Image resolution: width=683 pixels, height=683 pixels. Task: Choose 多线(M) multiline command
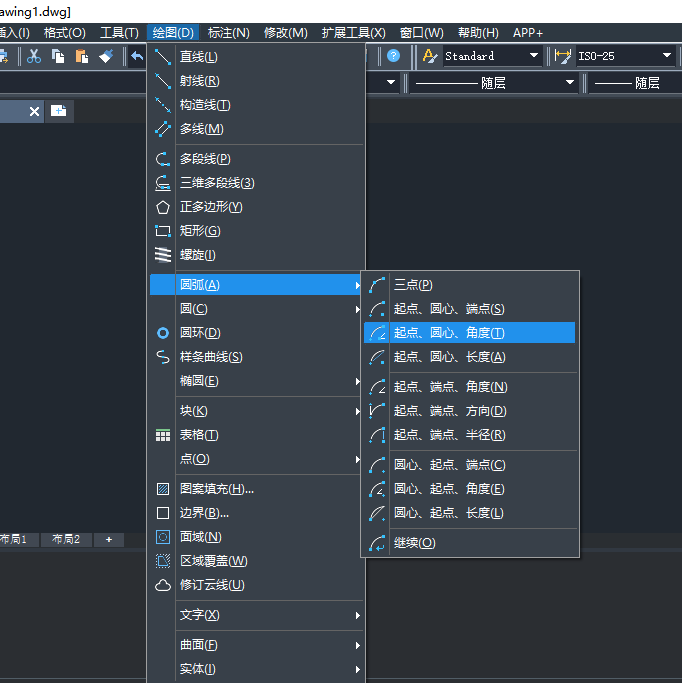point(255,129)
